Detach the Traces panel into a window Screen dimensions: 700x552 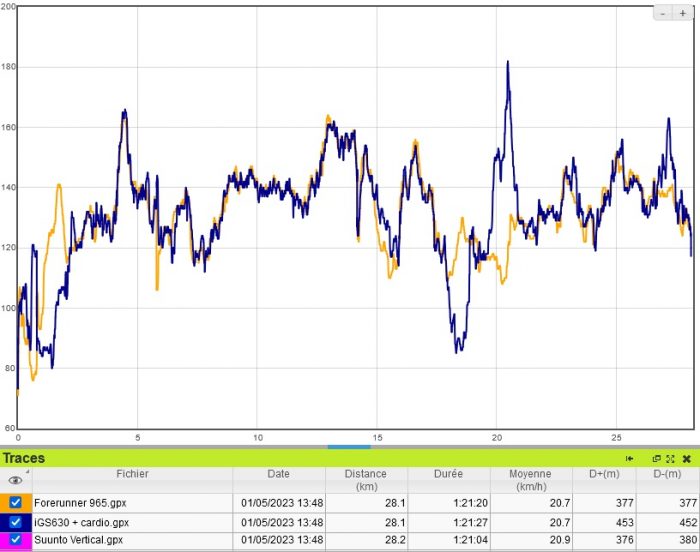pyautogui.click(x=657, y=458)
